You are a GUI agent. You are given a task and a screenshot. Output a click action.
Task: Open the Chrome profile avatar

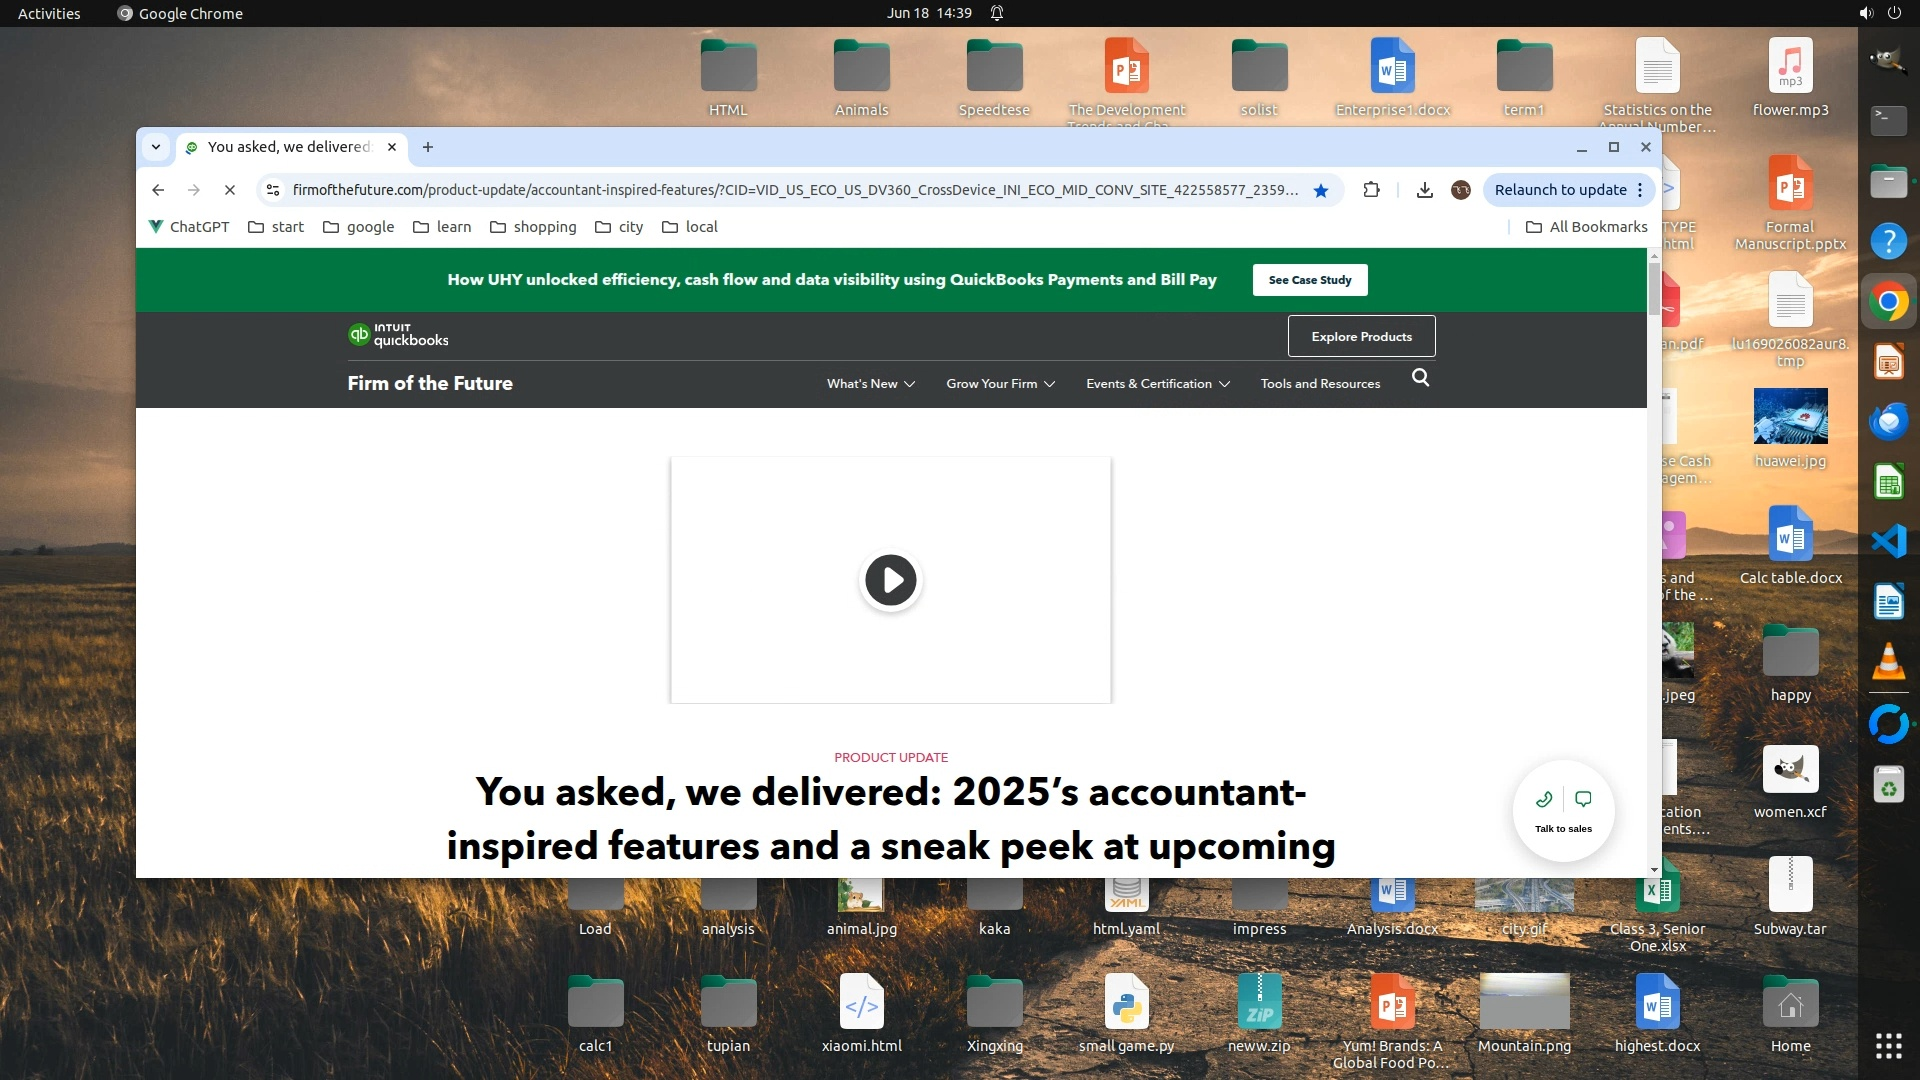[x=1461, y=190]
